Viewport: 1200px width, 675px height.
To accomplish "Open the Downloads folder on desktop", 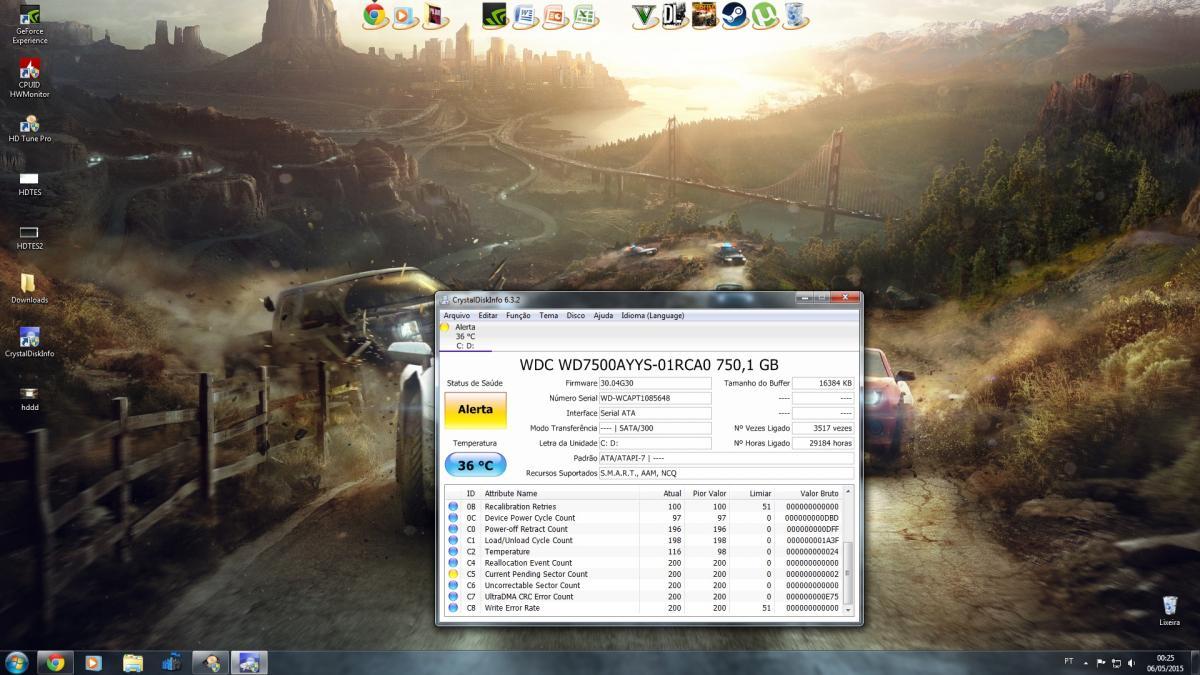I will (x=30, y=288).
